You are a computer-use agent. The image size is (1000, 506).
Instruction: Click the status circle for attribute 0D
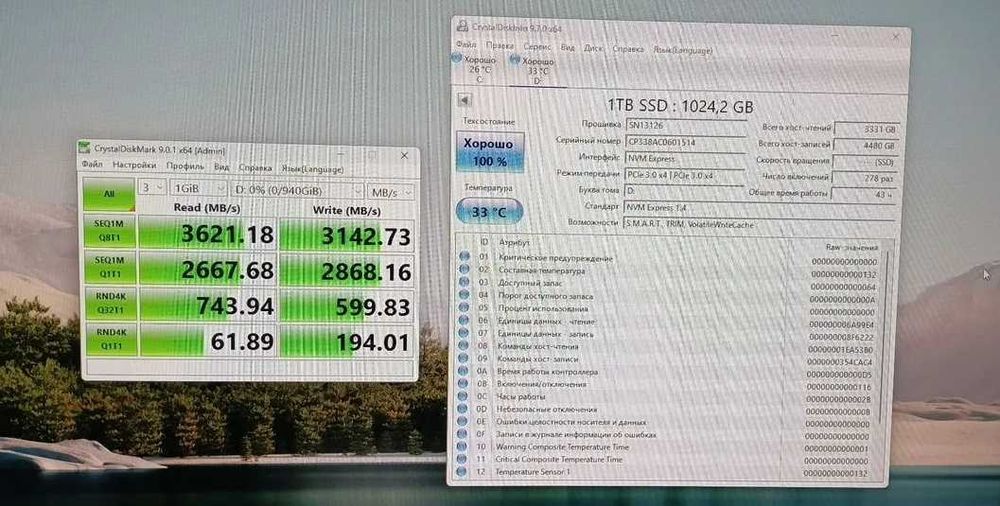(x=464, y=409)
